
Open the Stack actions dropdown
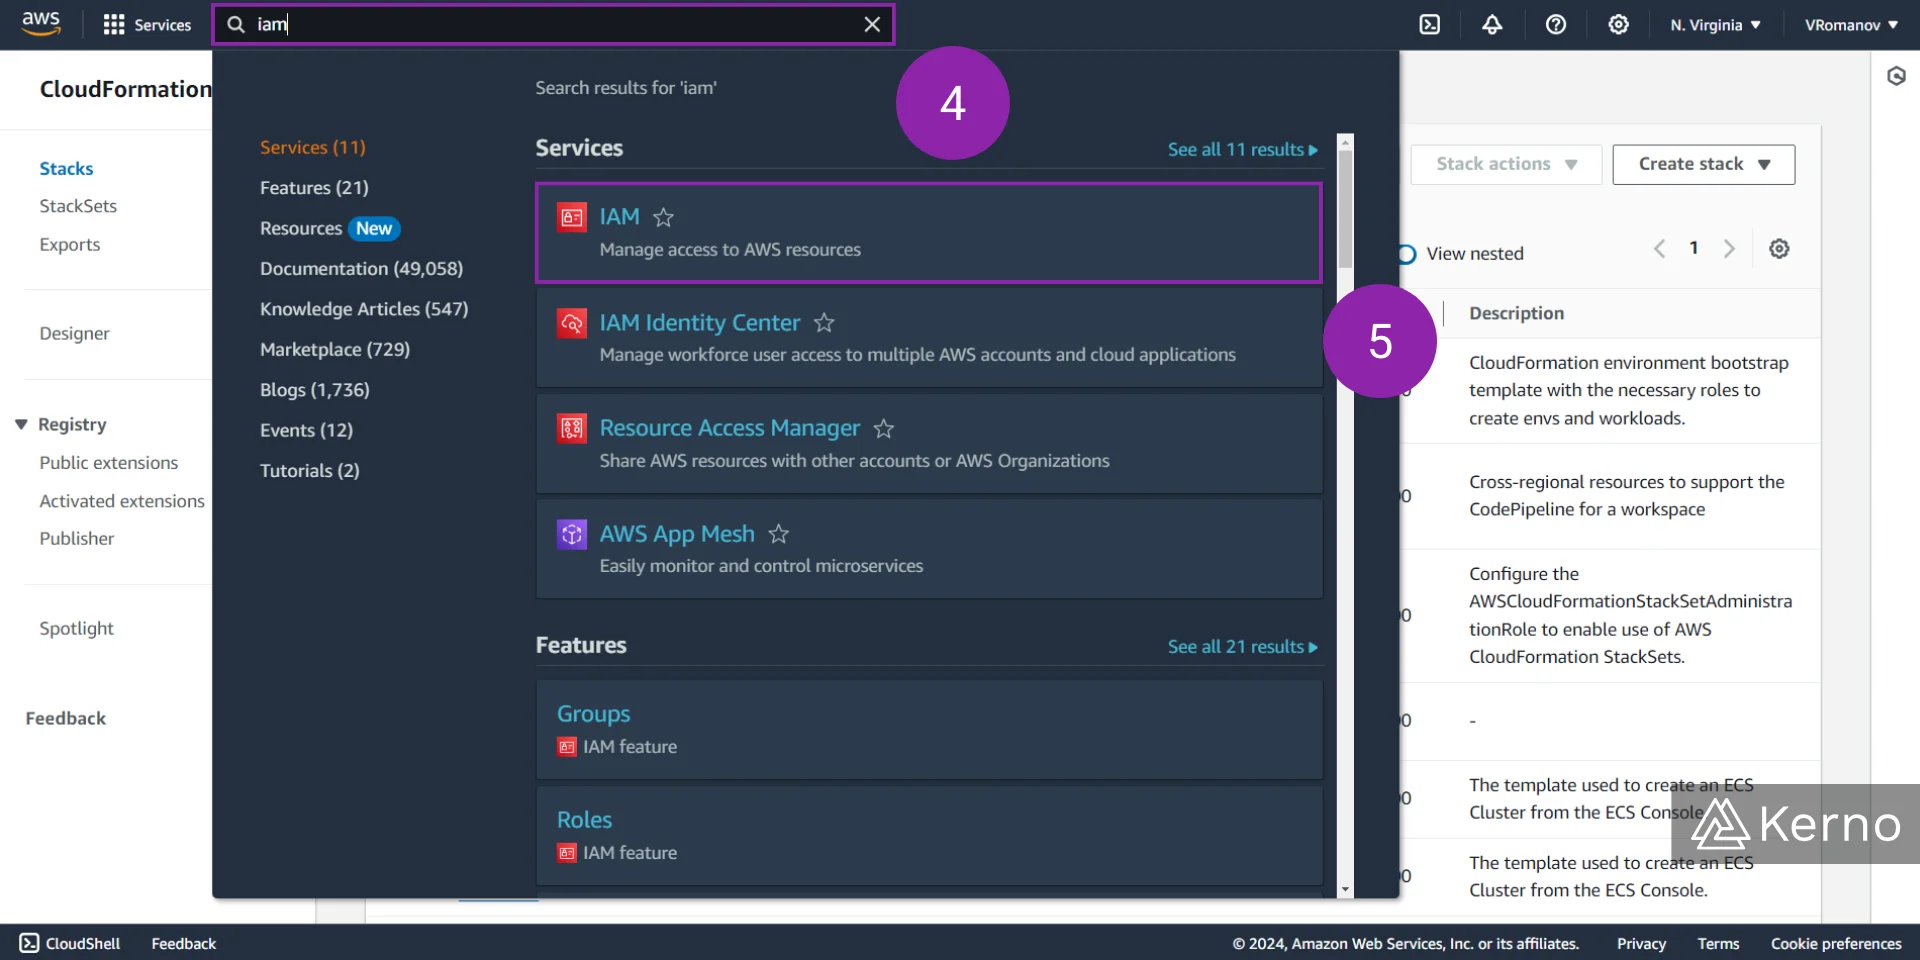click(x=1504, y=164)
